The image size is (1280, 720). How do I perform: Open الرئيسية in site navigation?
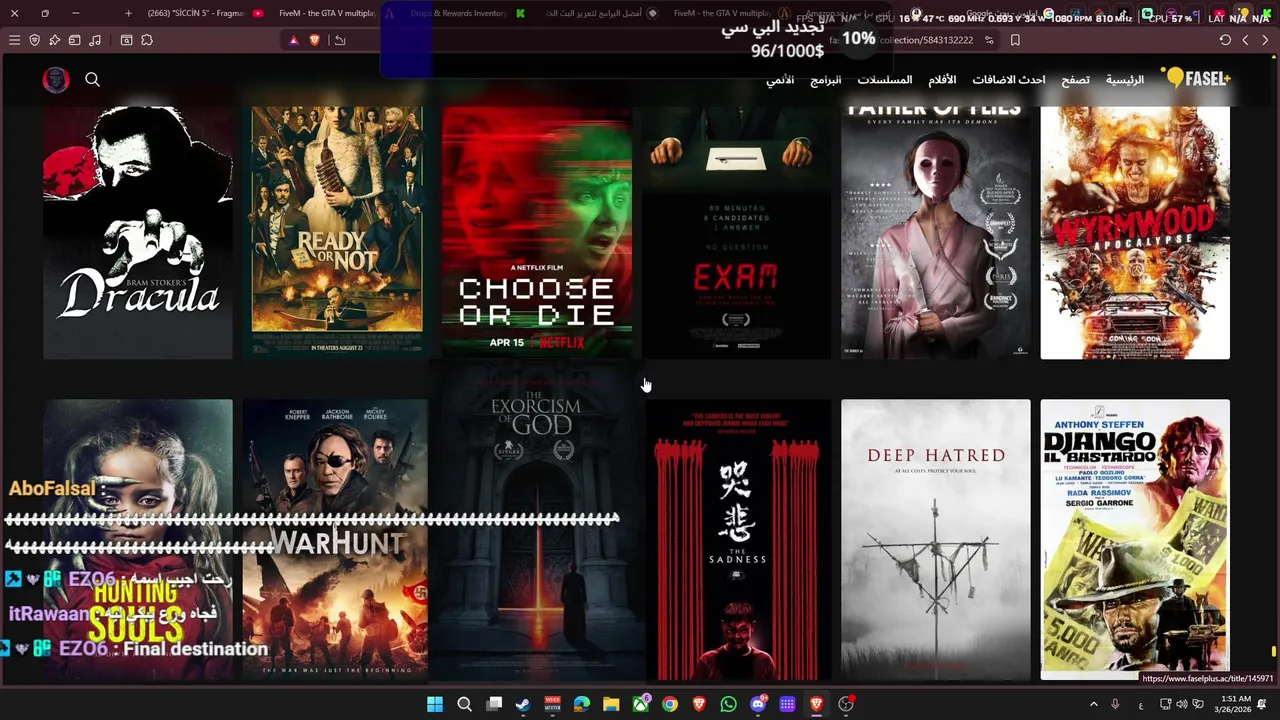(x=1125, y=79)
